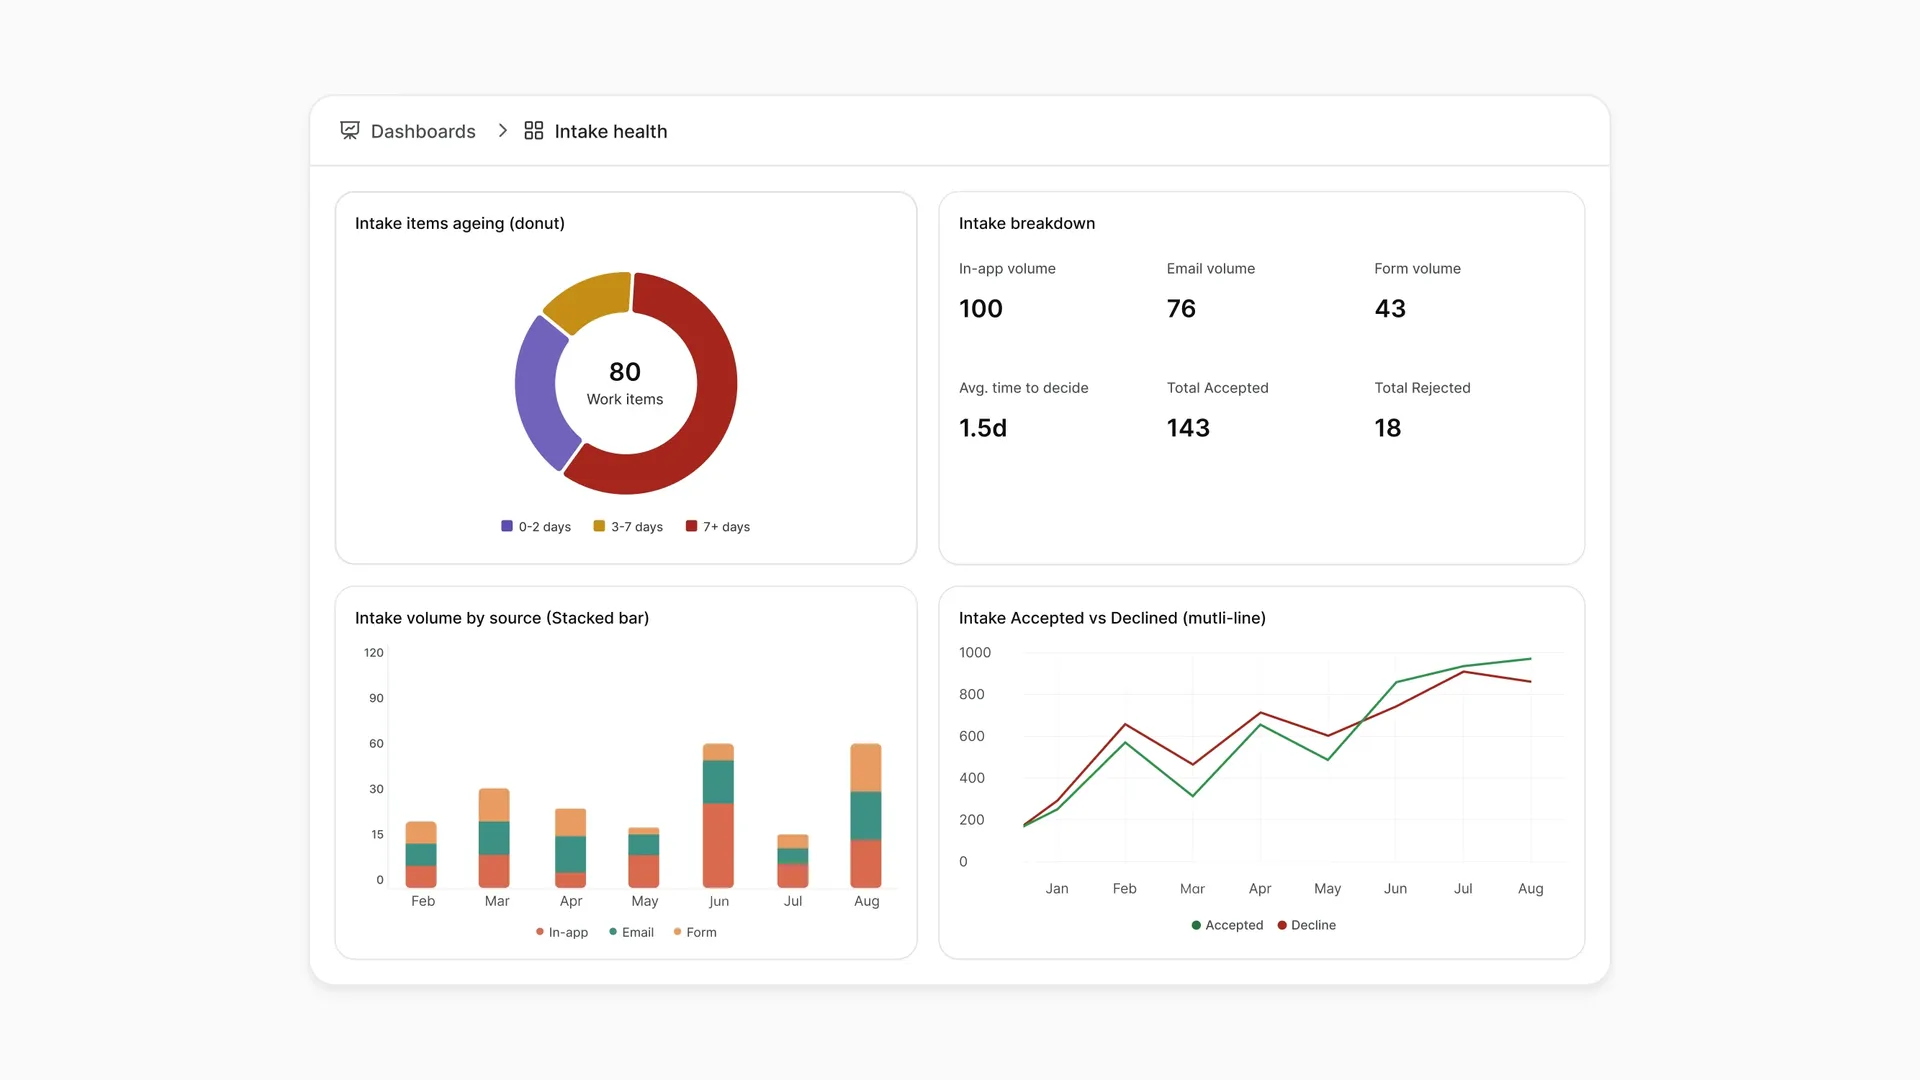
Task: Click the Email legend dot
Action: (613, 932)
